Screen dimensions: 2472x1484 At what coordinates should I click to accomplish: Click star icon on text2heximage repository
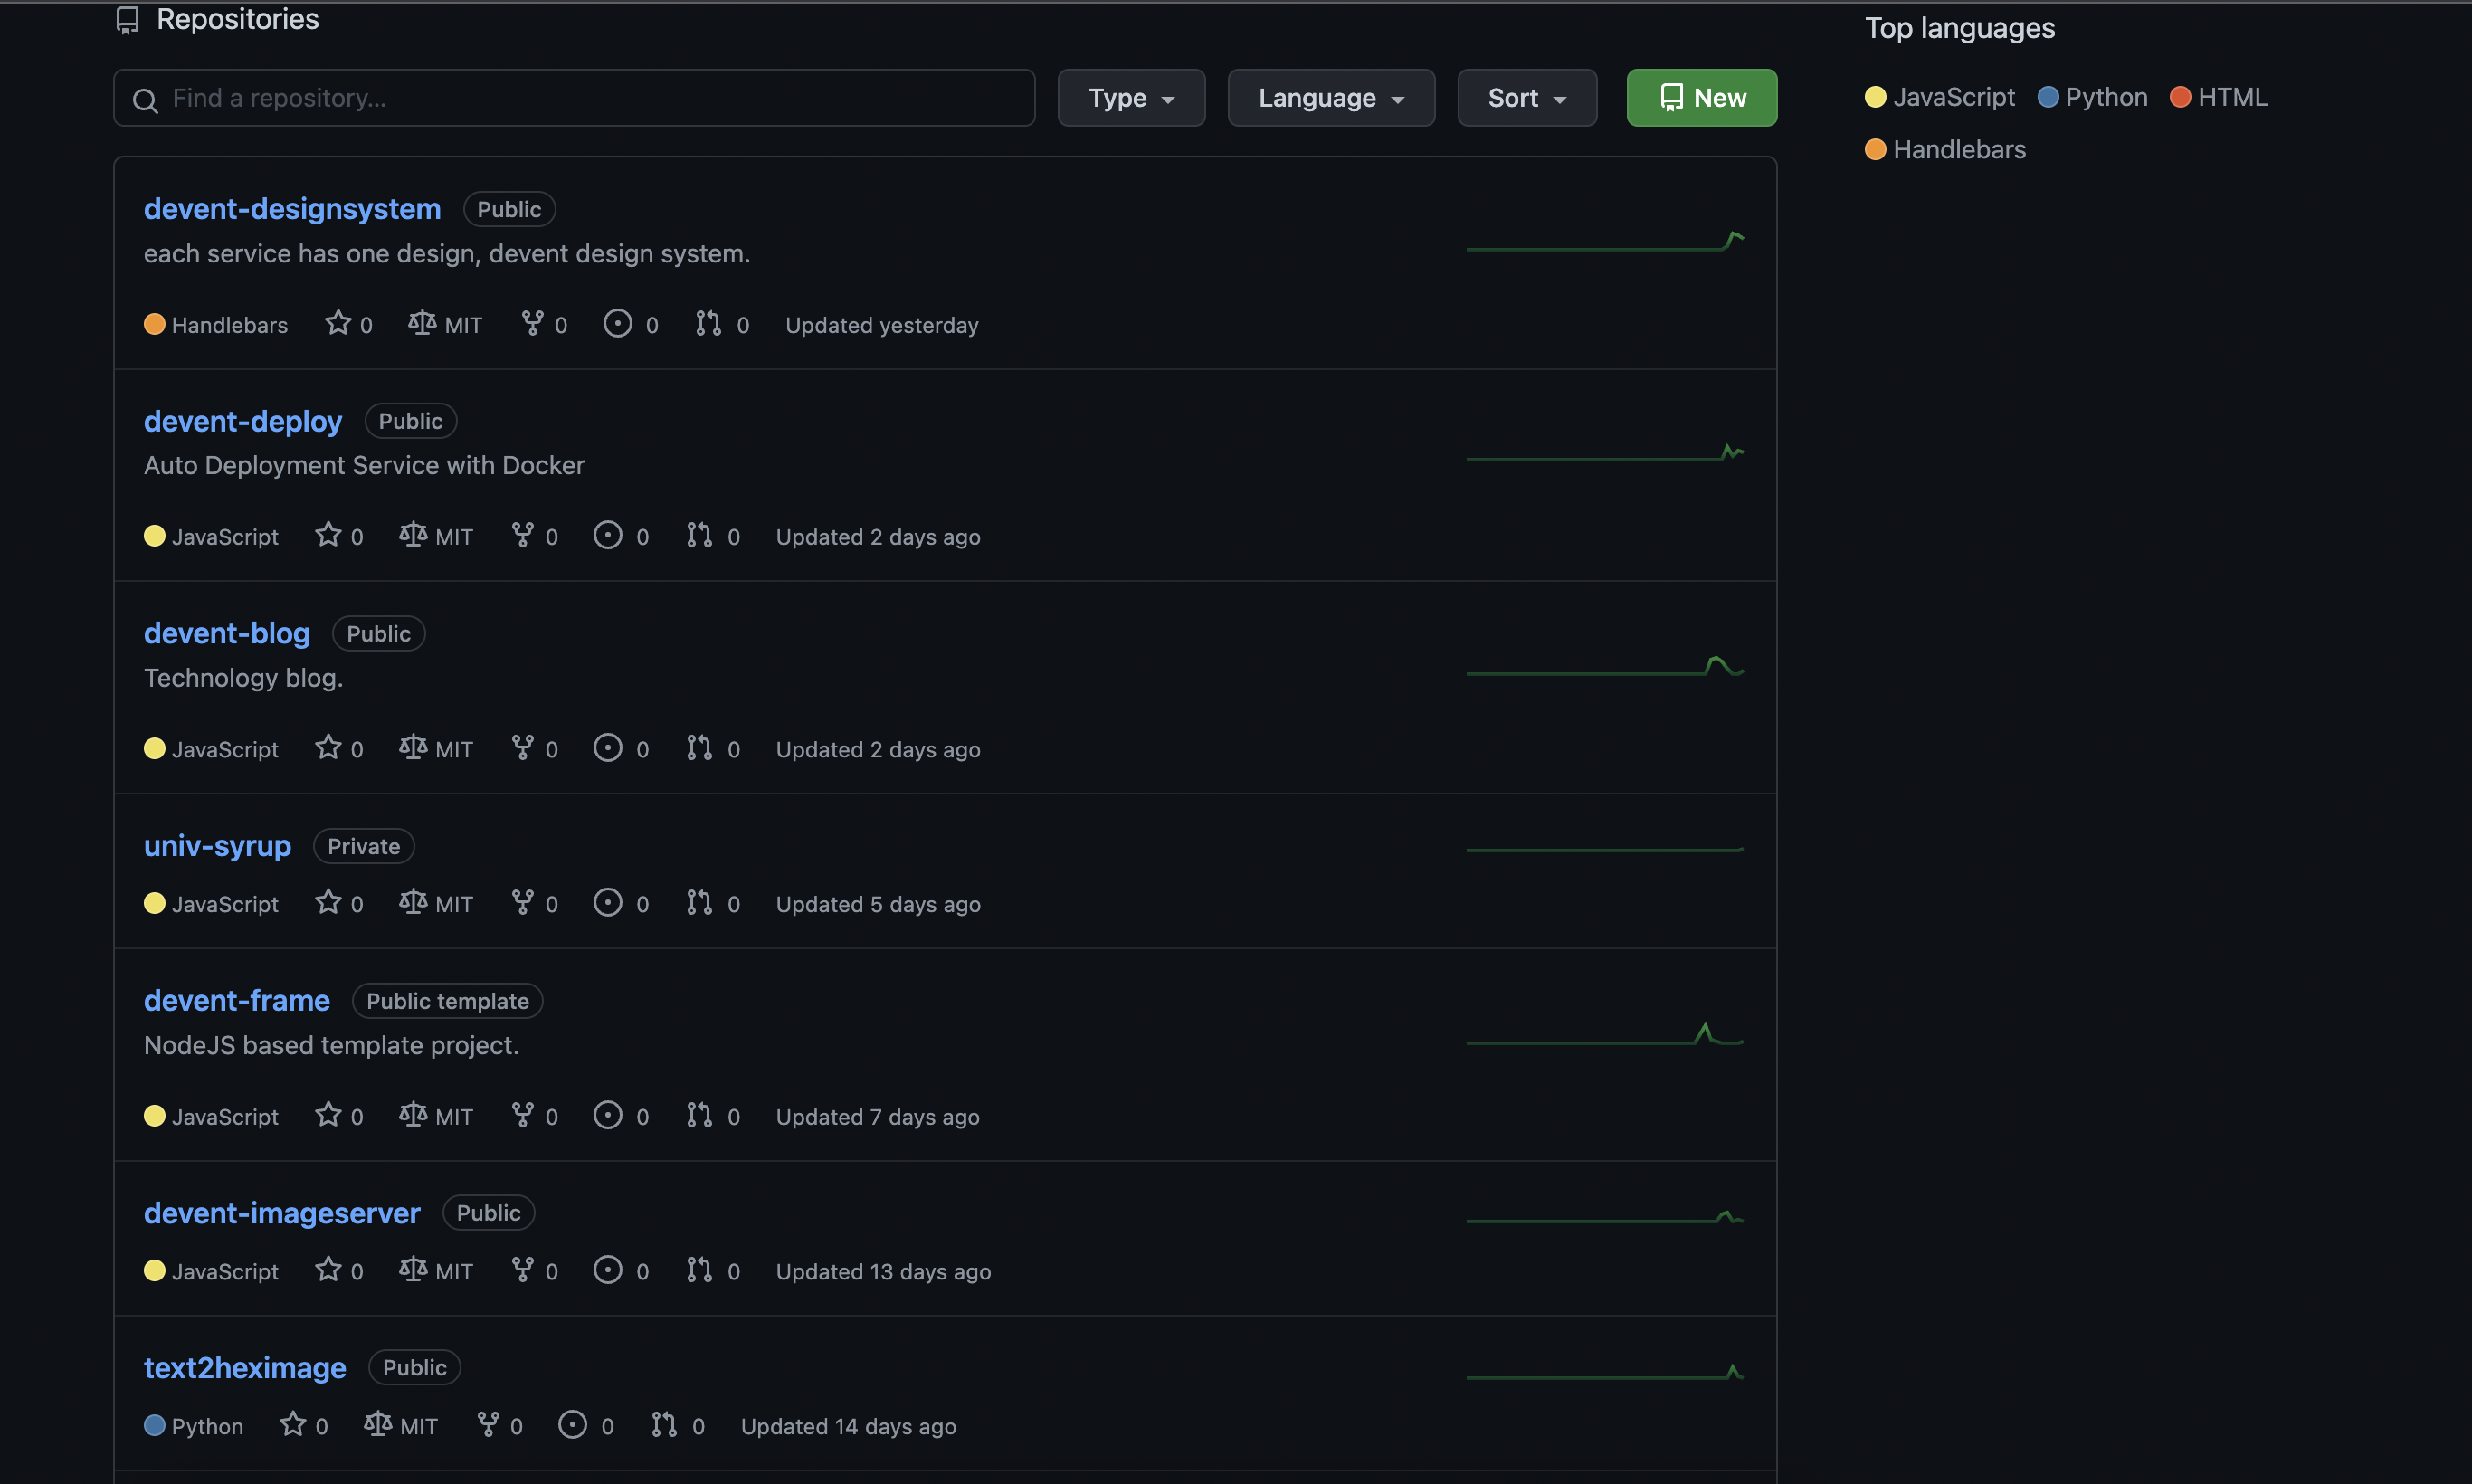293,1424
